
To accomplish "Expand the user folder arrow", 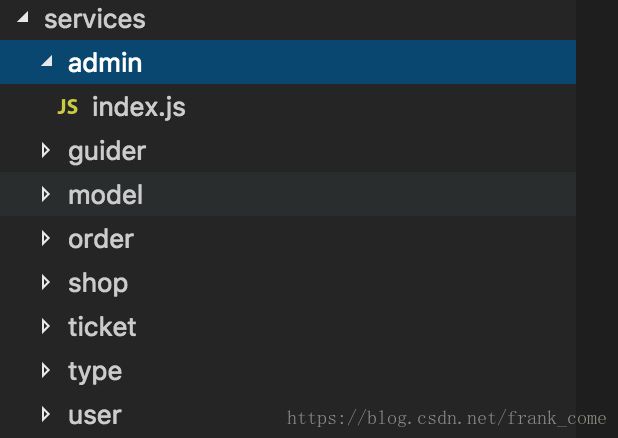I will click(x=46, y=414).
